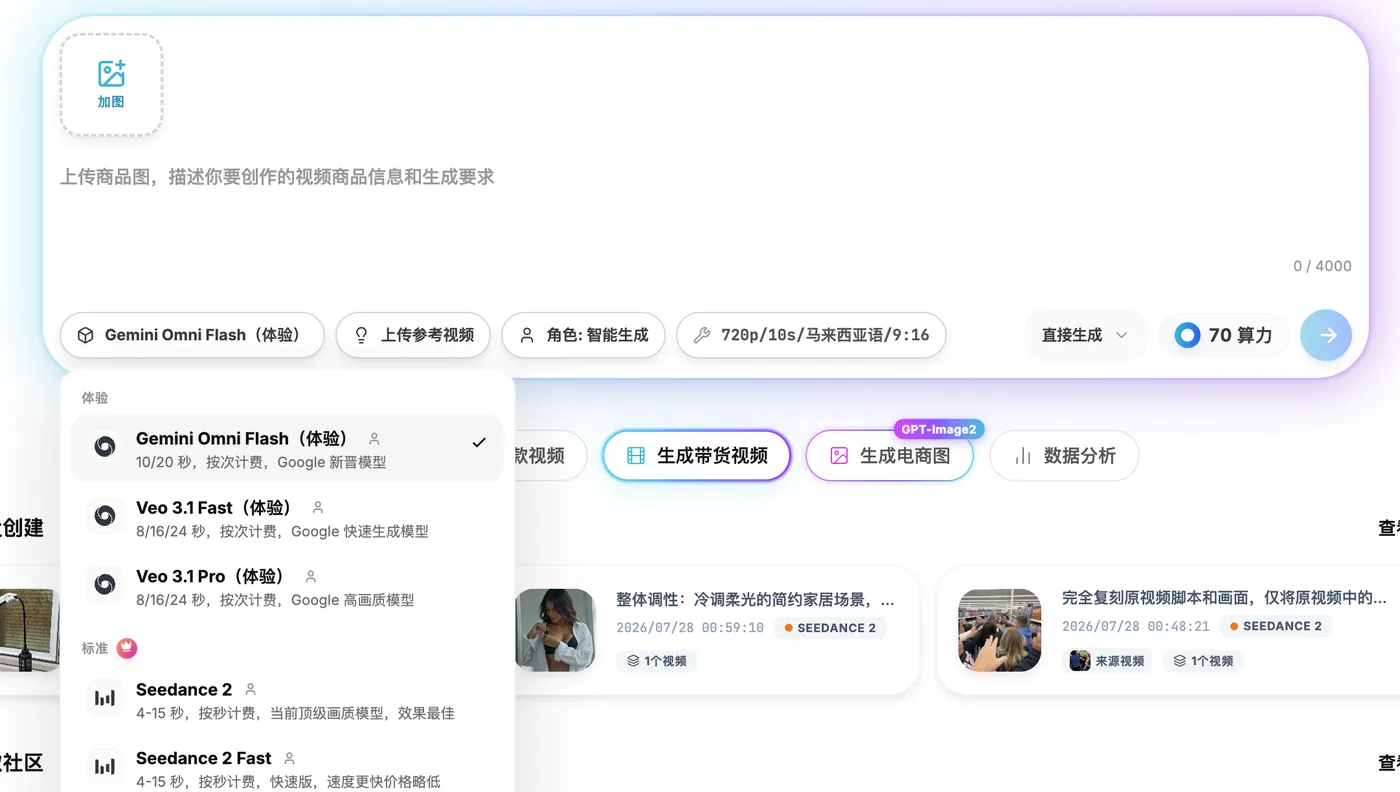
Task: Switch to 生成电商图 tab
Action: click(x=890, y=456)
